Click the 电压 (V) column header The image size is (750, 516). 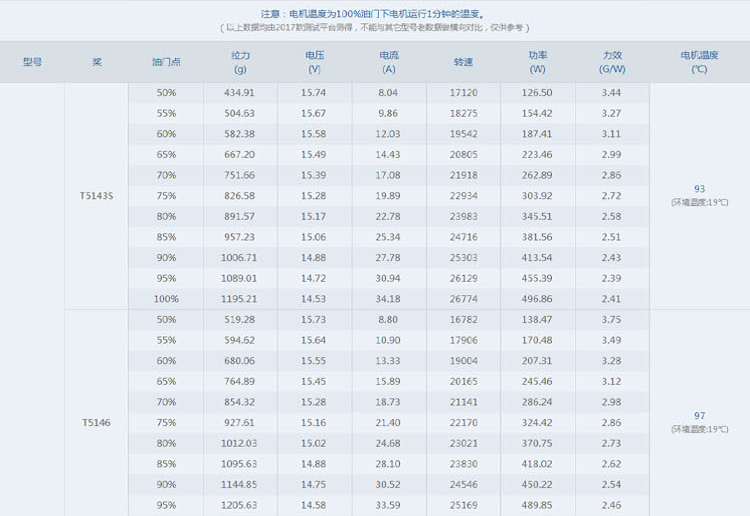click(314, 62)
